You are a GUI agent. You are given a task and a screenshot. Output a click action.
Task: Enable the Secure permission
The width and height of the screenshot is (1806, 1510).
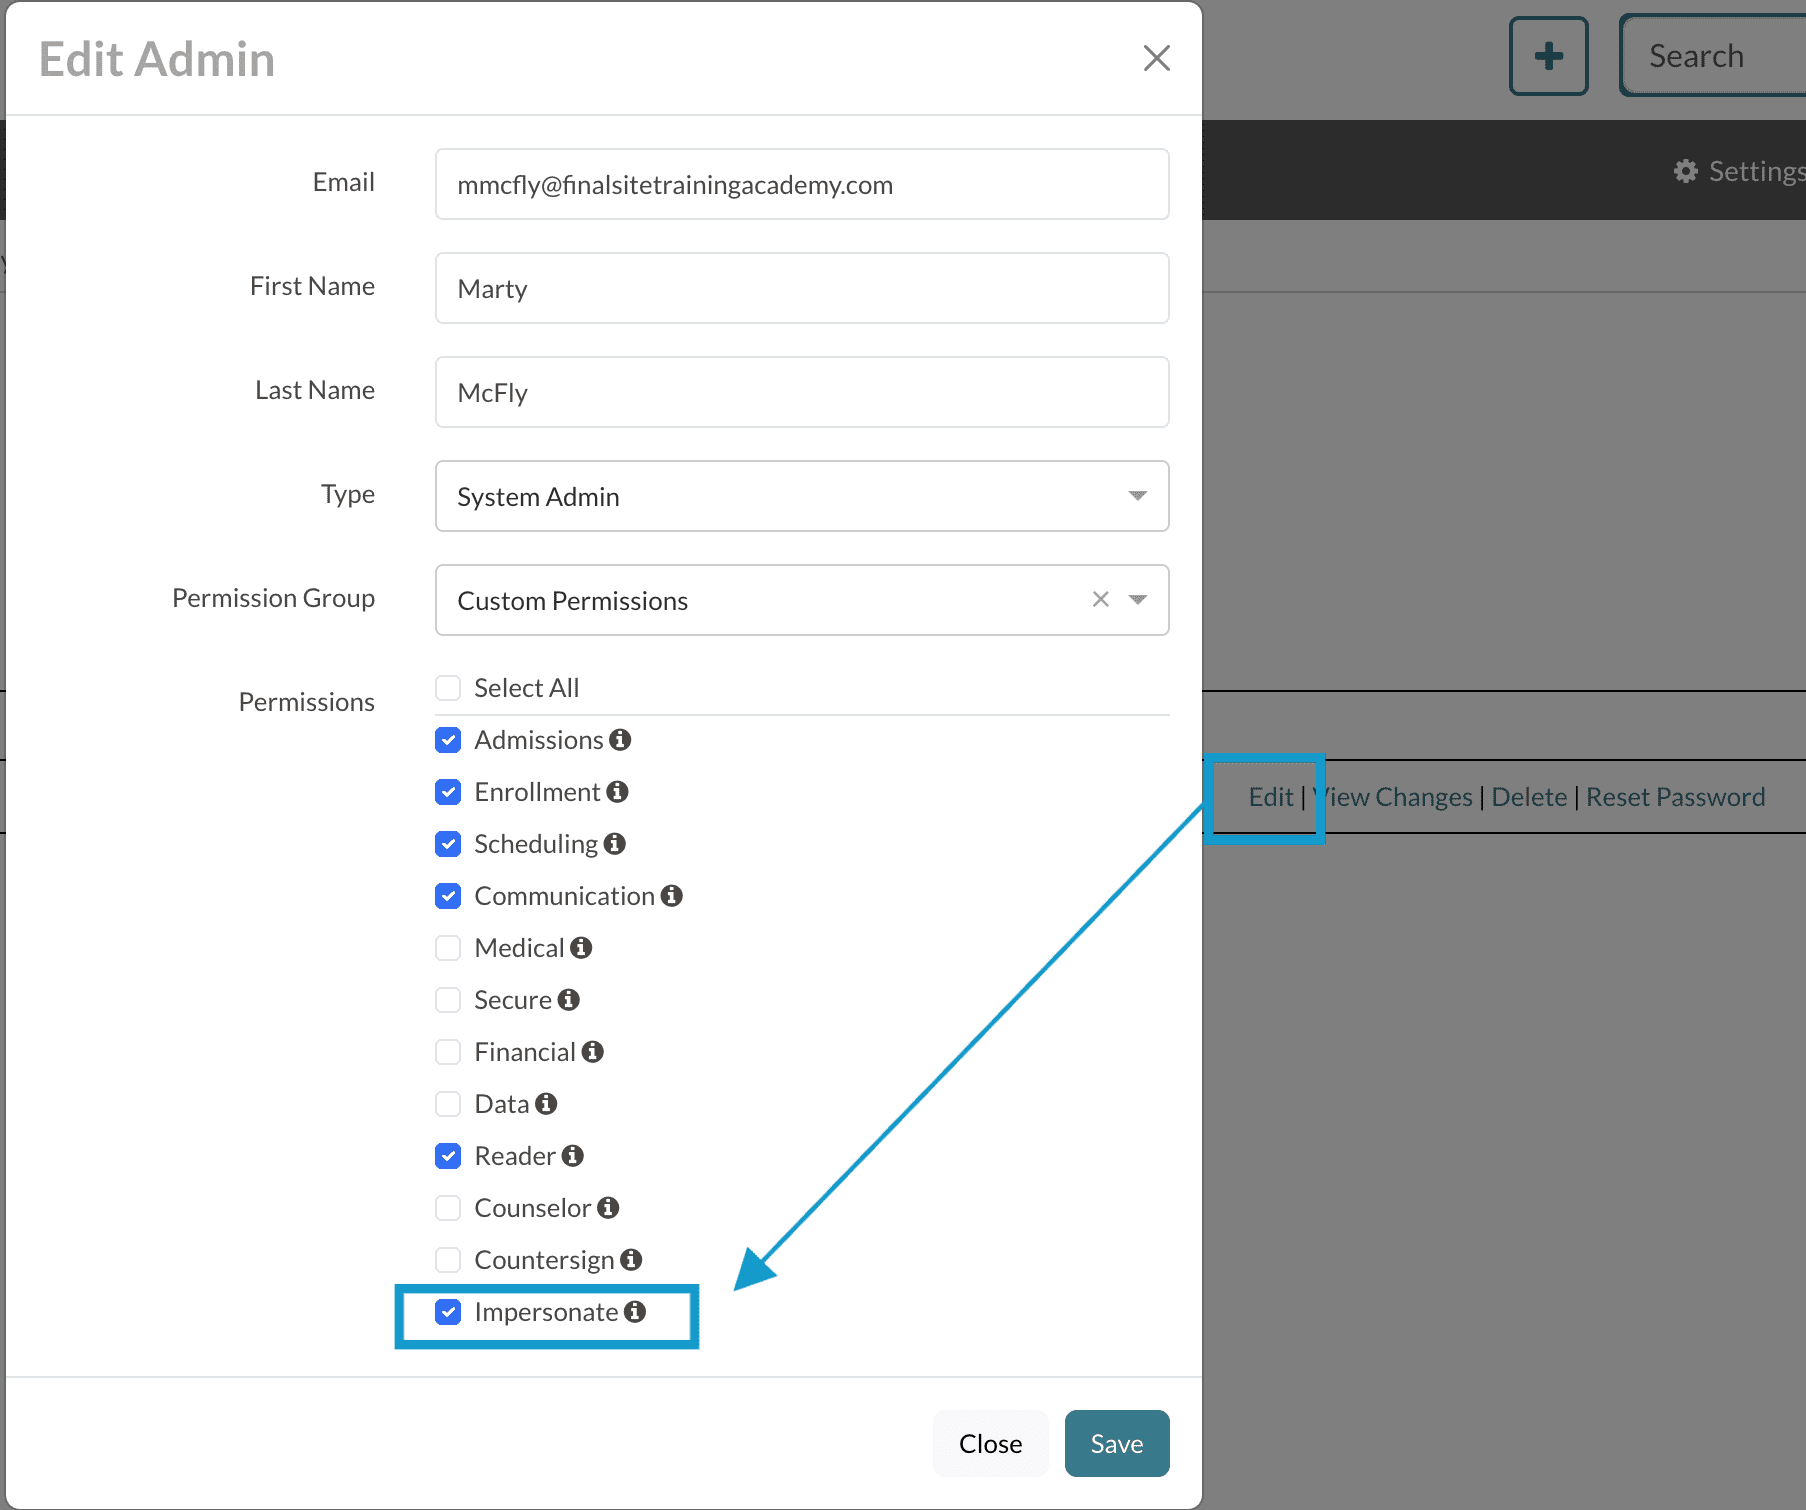[448, 999]
